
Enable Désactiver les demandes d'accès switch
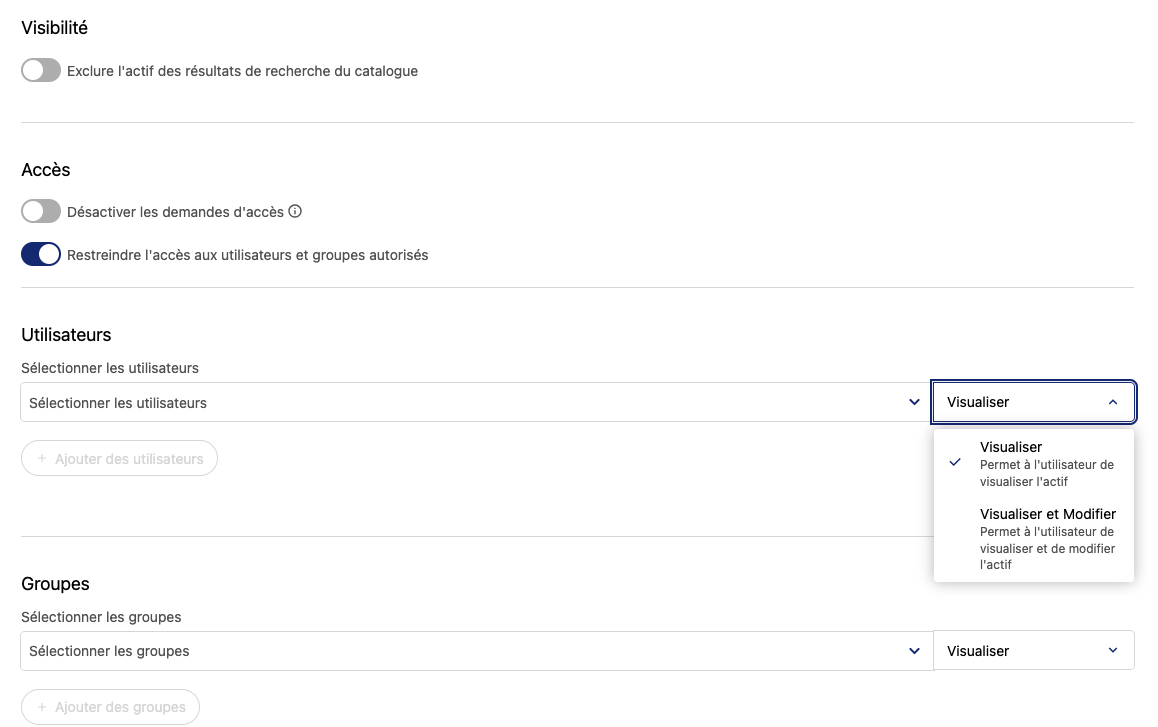click(x=41, y=212)
